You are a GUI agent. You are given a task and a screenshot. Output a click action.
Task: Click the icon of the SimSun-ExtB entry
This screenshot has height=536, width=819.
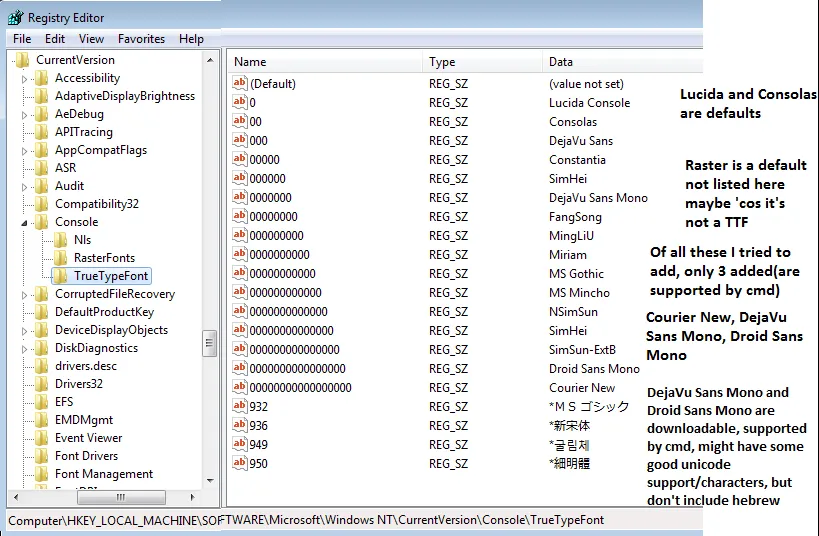coord(240,349)
